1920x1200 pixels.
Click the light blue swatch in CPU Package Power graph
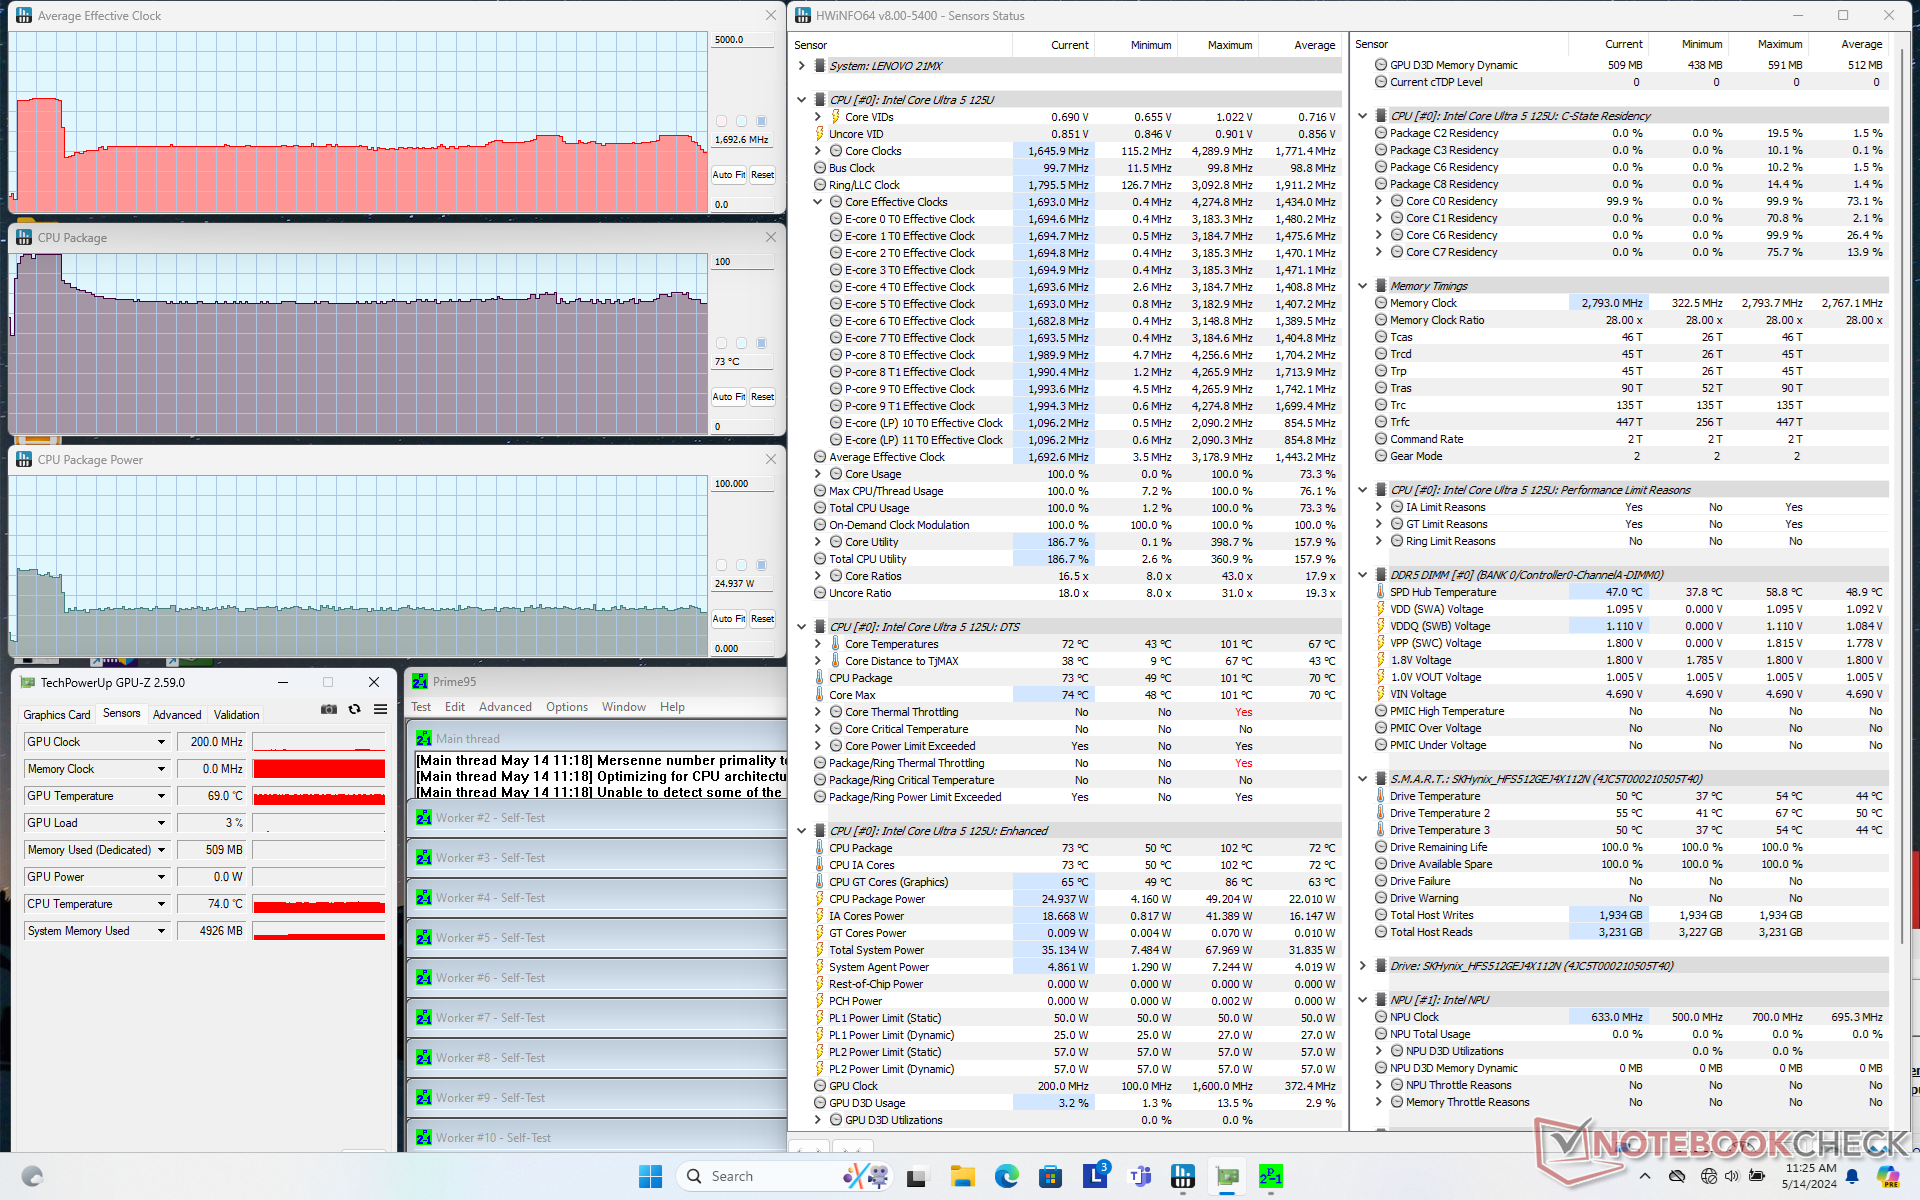pyautogui.click(x=741, y=565)
